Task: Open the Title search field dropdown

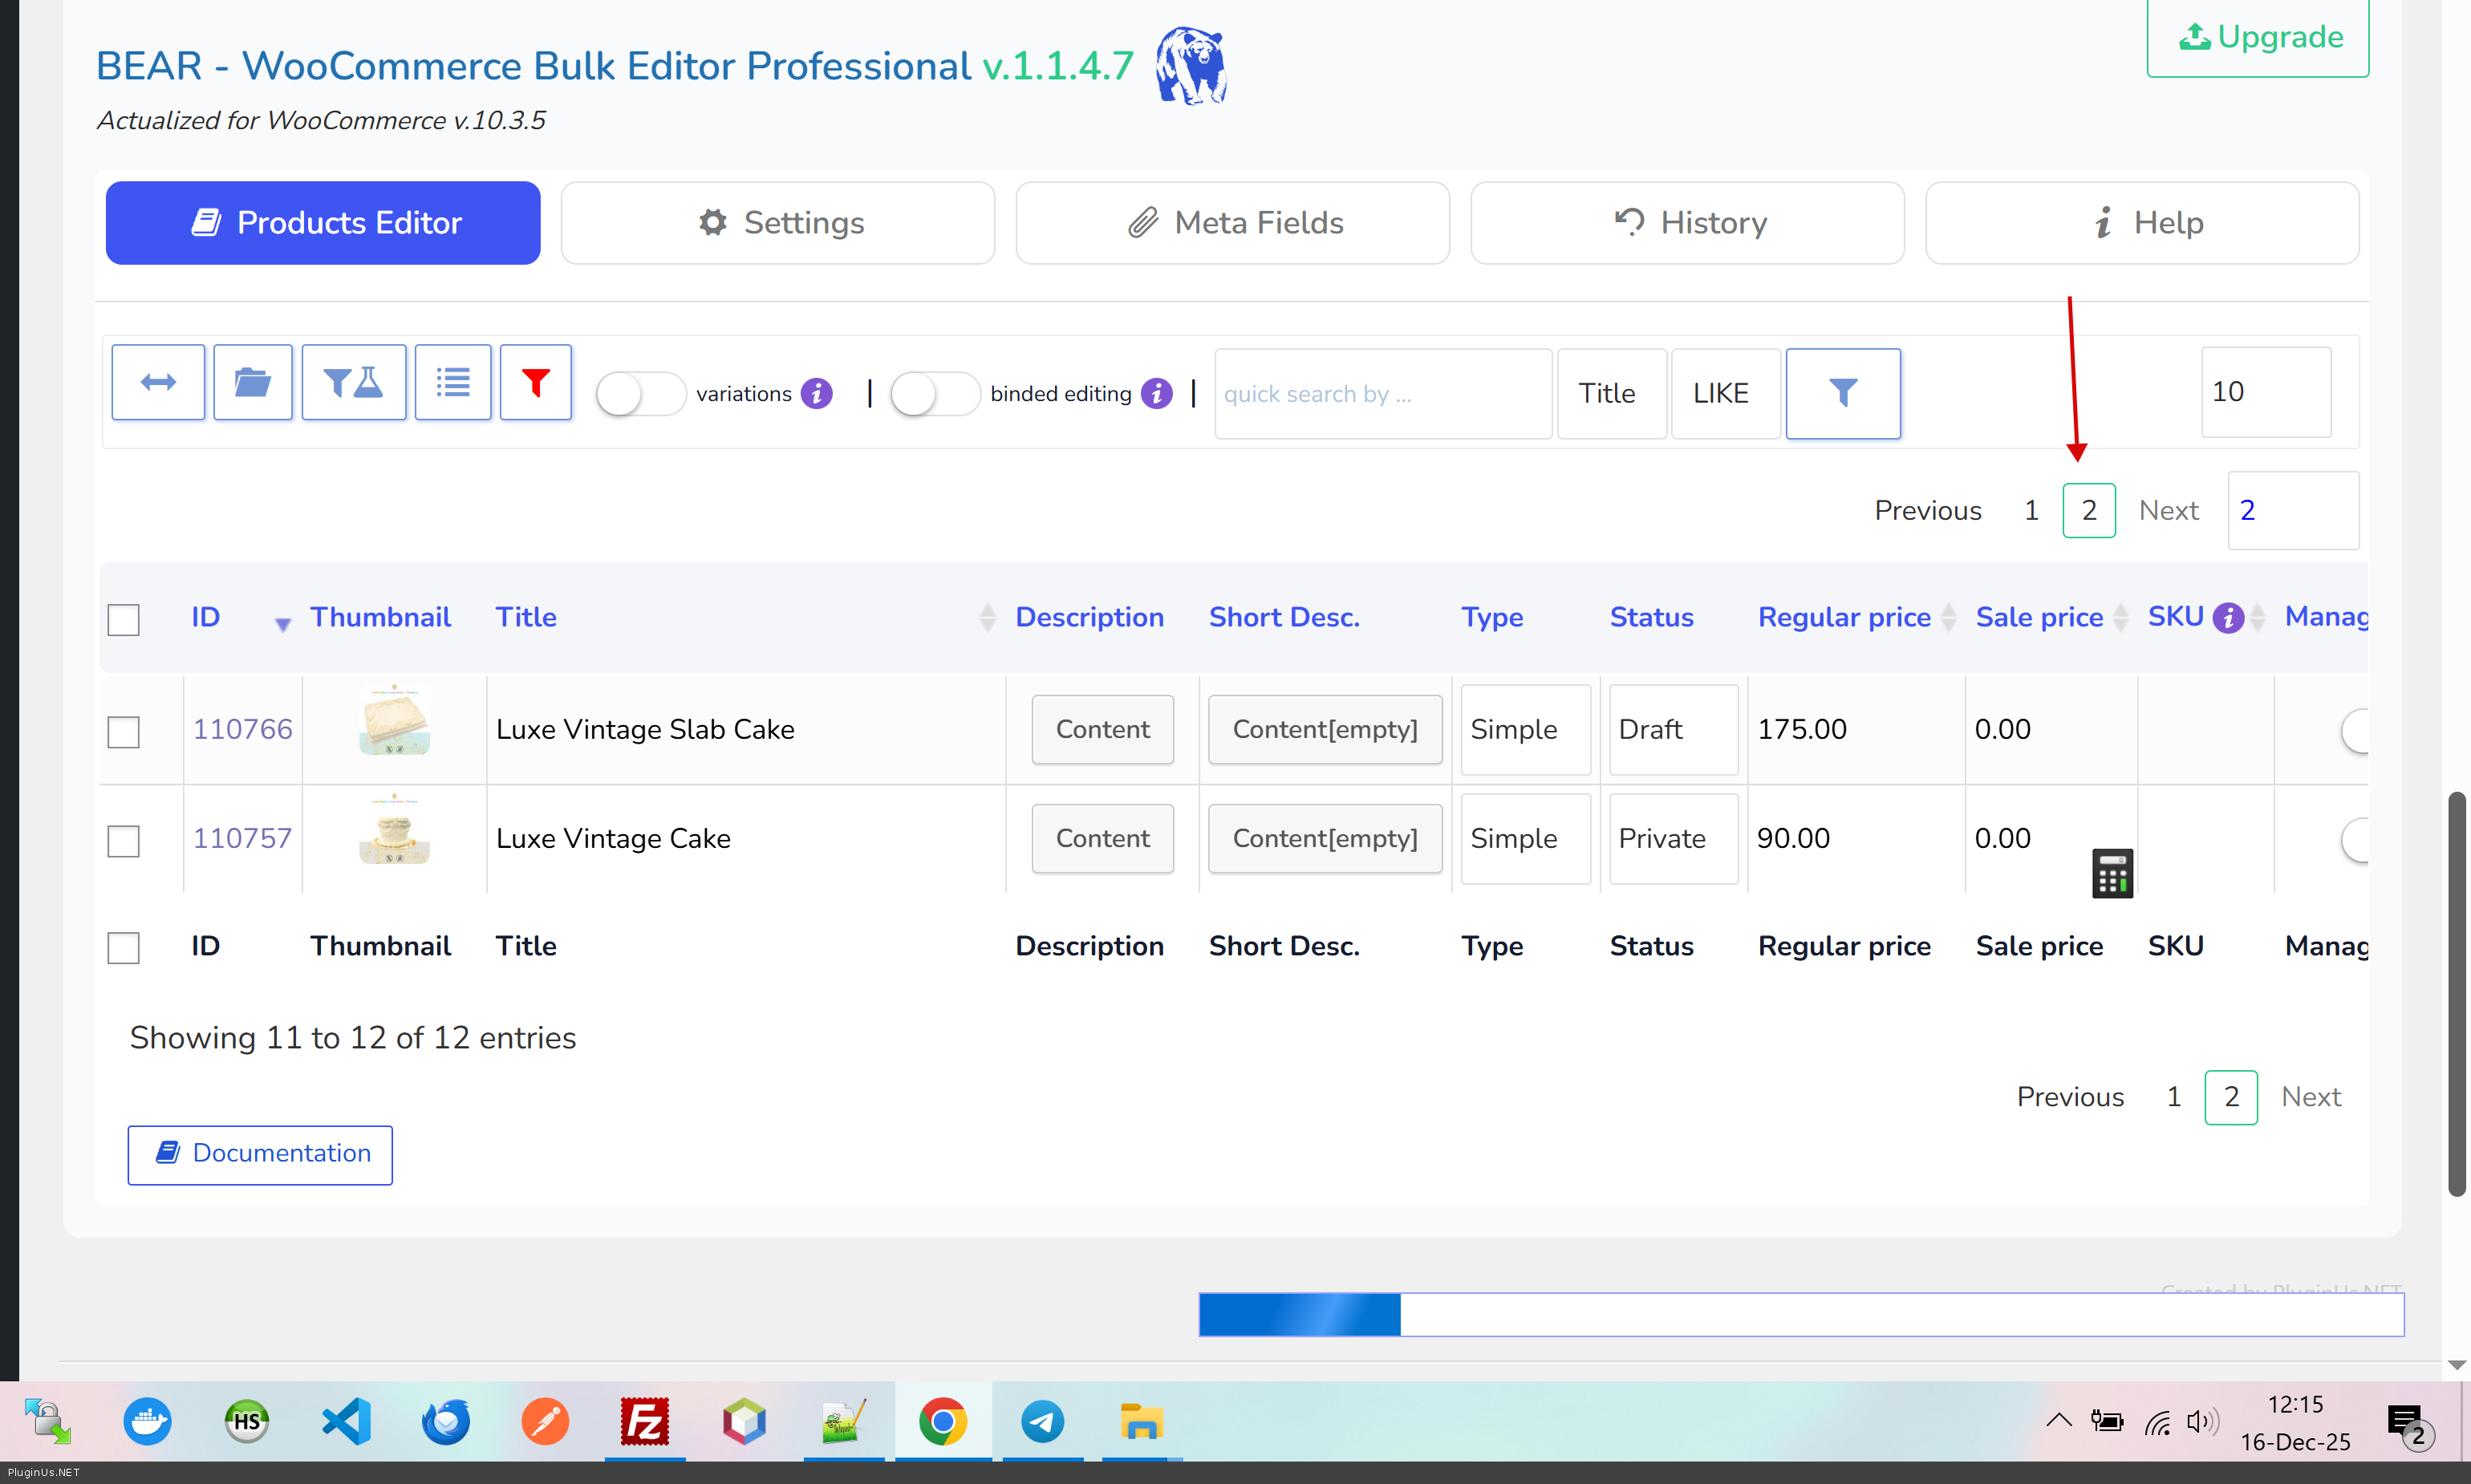Action: click(x=1610, y=393)
